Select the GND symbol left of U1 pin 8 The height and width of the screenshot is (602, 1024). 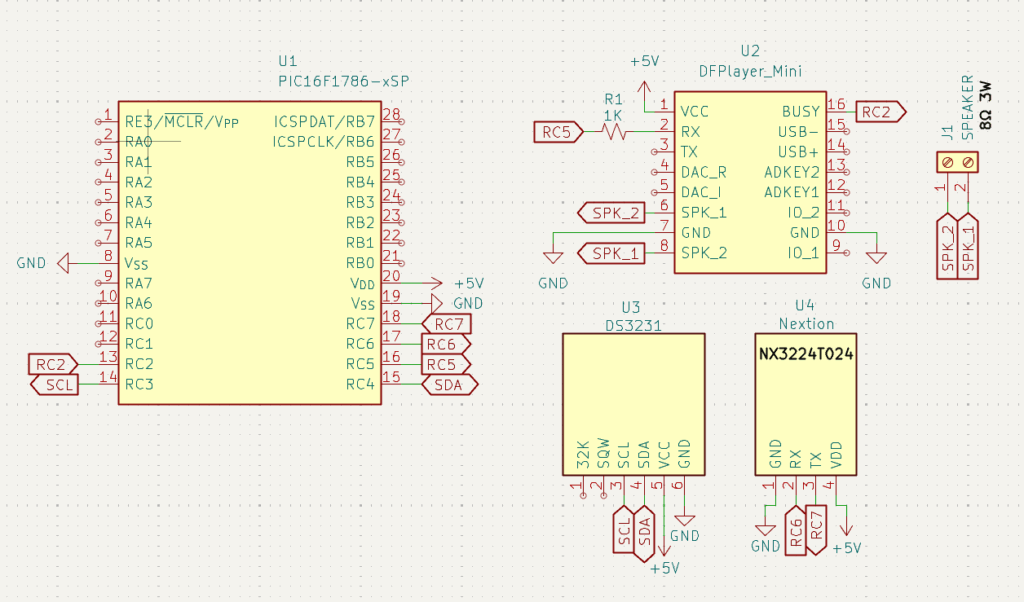(x=63, y=263)
